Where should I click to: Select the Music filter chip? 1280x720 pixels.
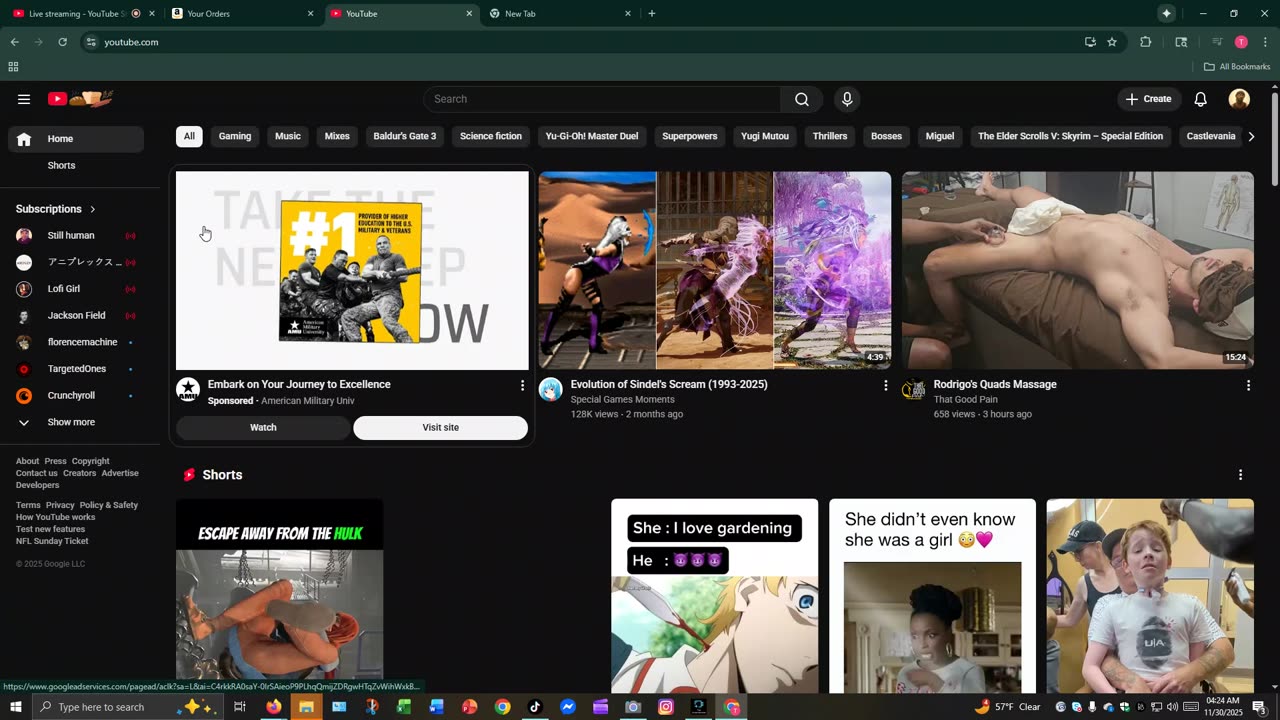288,136
